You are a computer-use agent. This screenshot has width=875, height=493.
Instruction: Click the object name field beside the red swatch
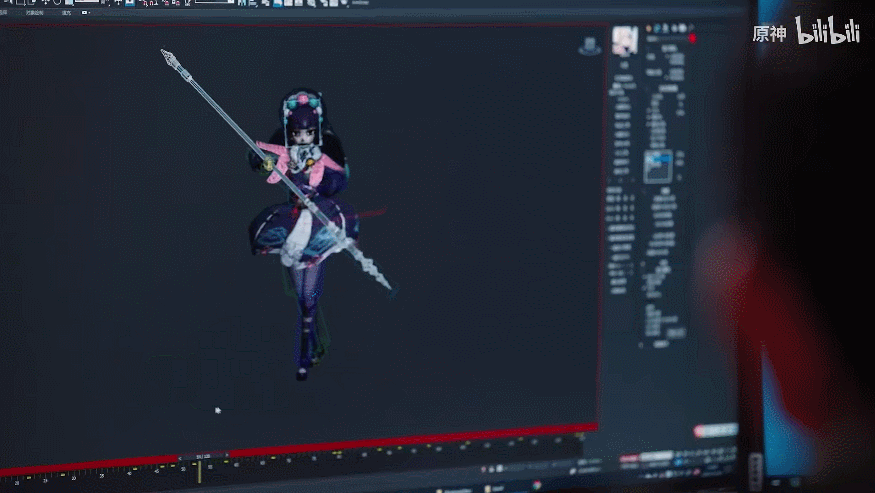tap(666, 39)
